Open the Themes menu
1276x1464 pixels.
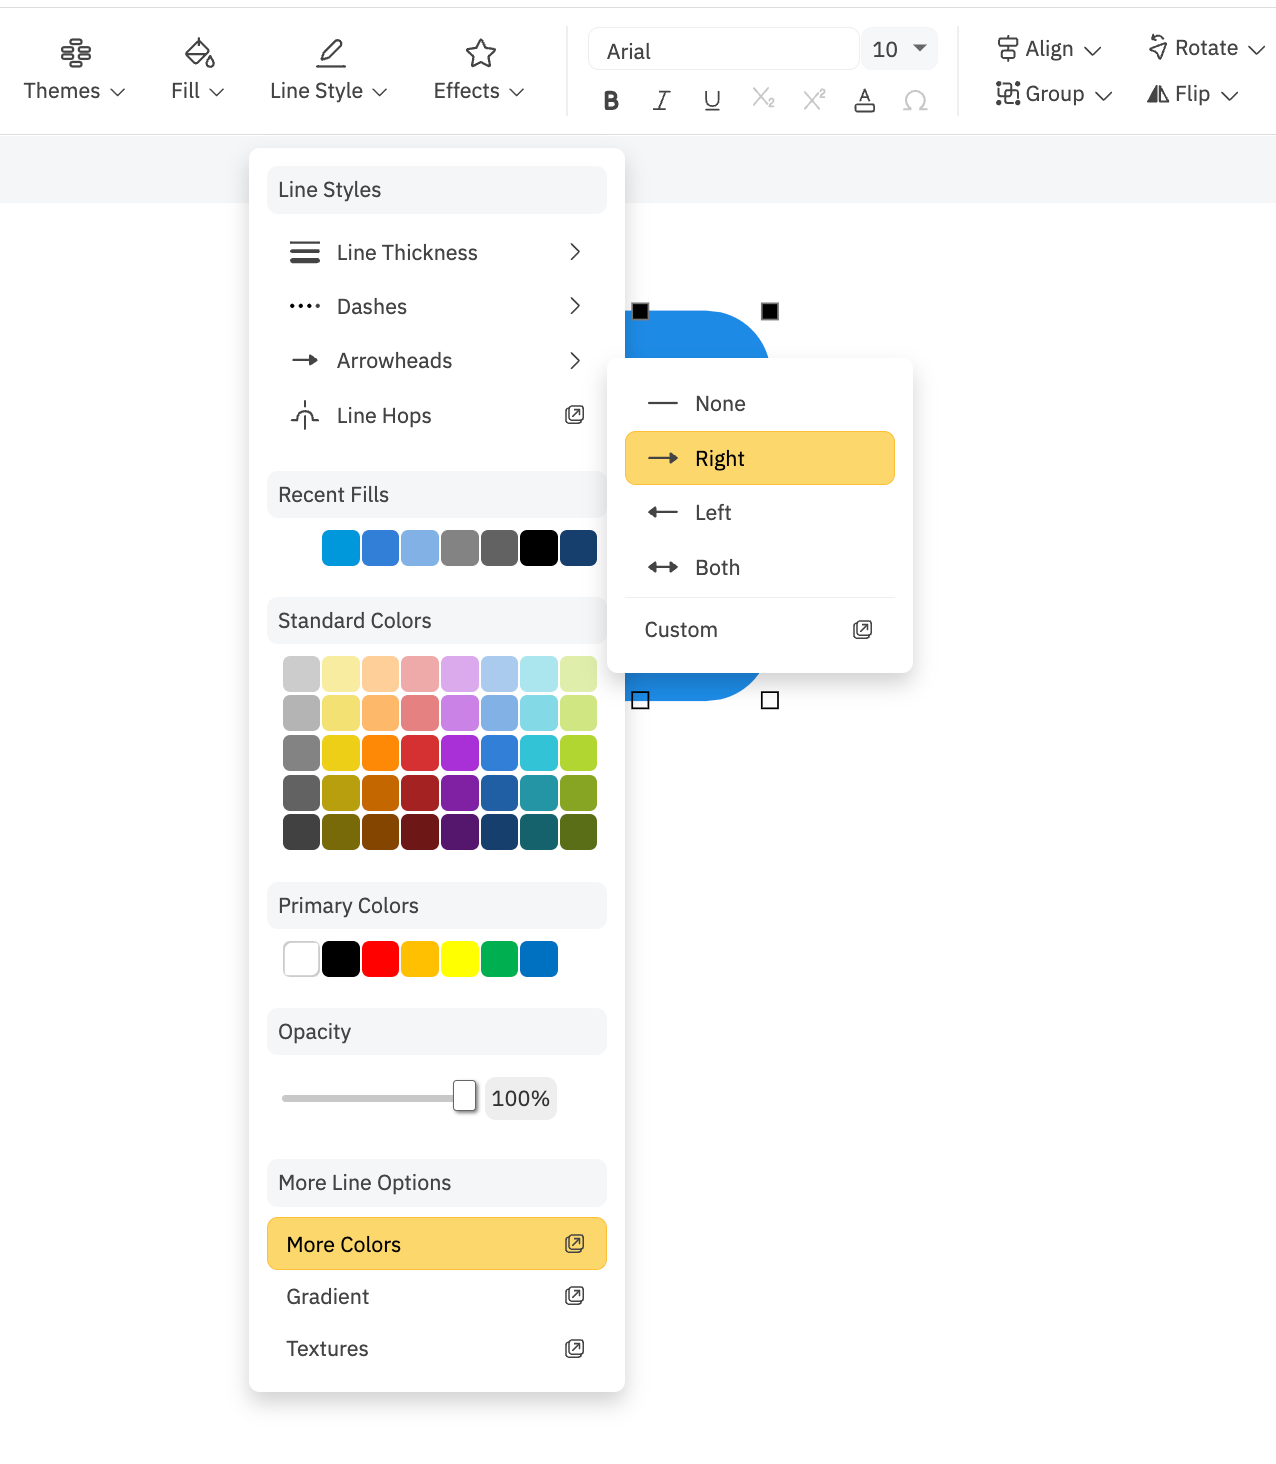tap(74, 70)
